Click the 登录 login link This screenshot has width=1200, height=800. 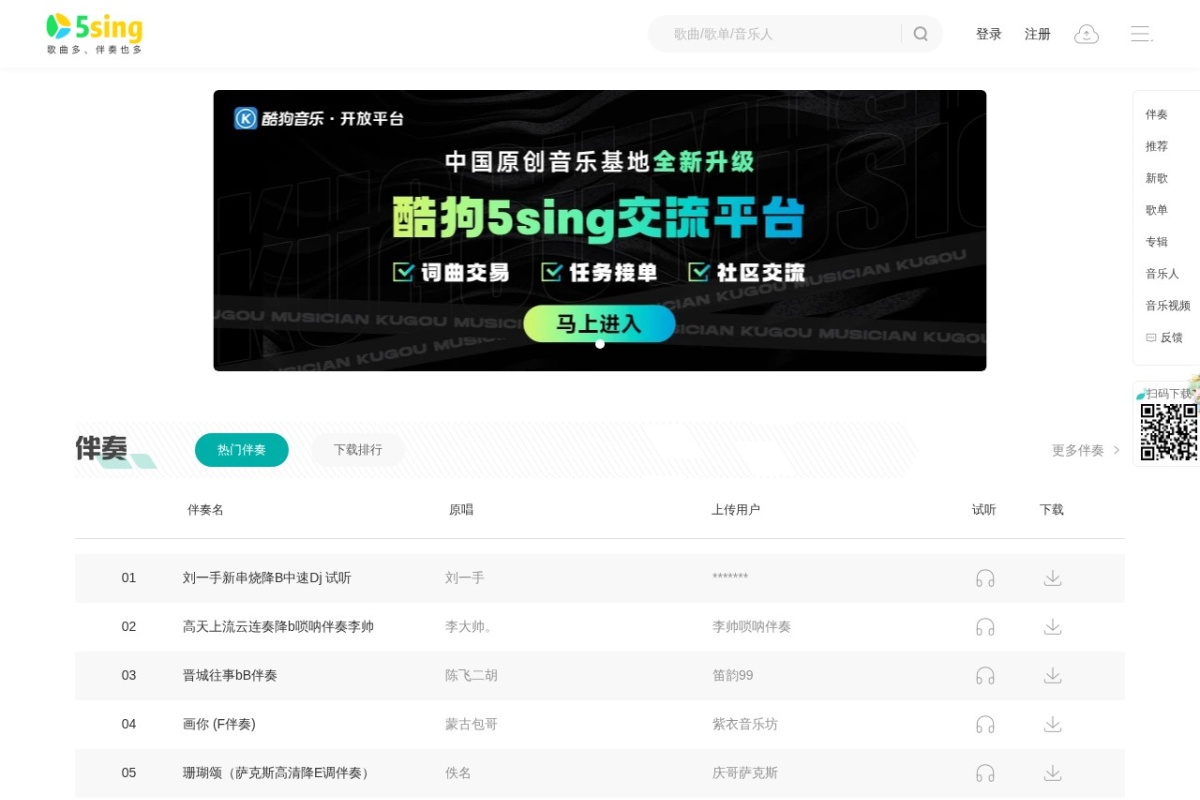[x=988, y=33]
